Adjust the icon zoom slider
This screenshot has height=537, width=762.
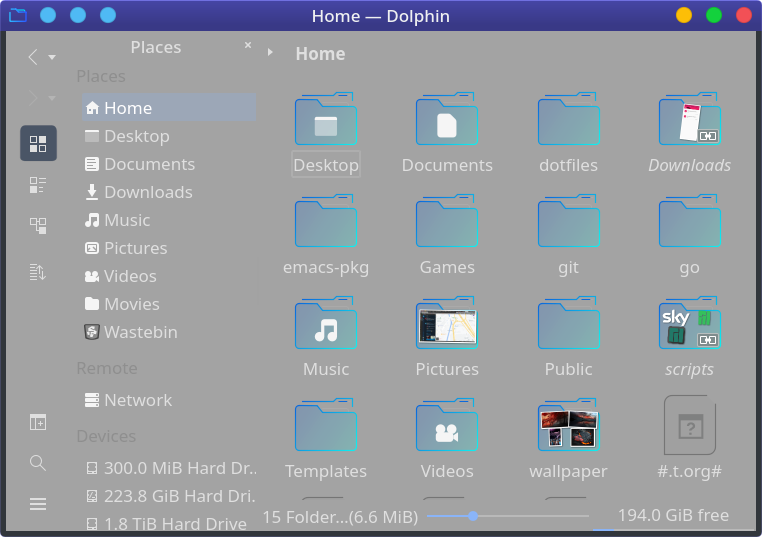pos(473,516)
